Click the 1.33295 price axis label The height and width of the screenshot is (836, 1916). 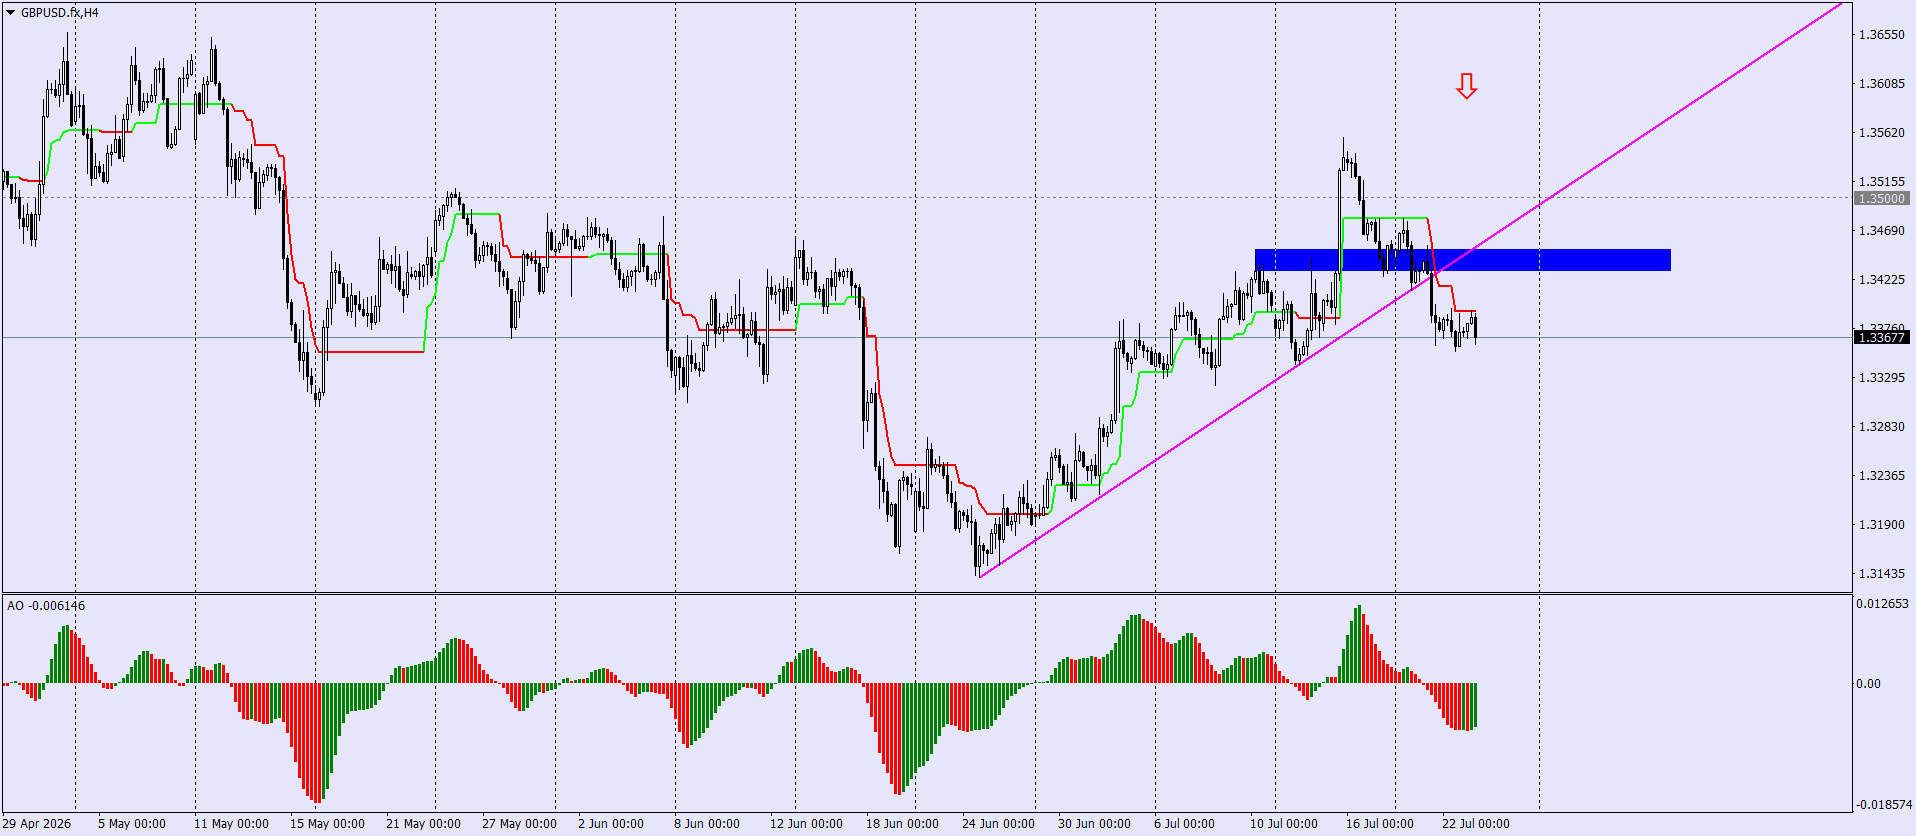1881,378
